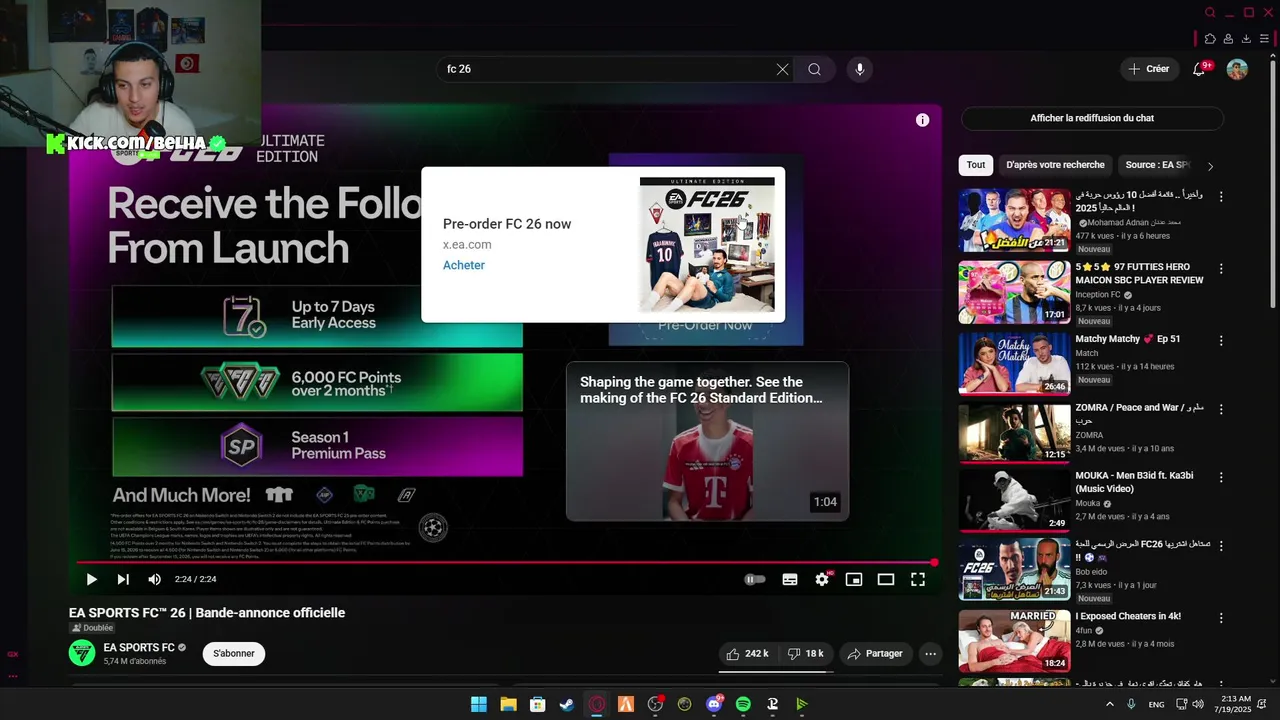Open browser extensions puzzle icon
The image size is (1280, 720).
click(x=1210, y=39)
